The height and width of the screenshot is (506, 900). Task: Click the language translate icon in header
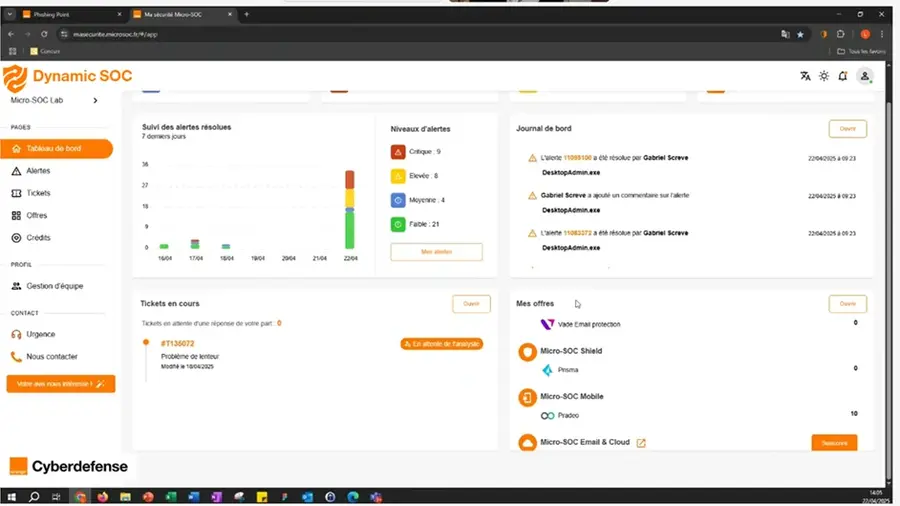(805, 76)
